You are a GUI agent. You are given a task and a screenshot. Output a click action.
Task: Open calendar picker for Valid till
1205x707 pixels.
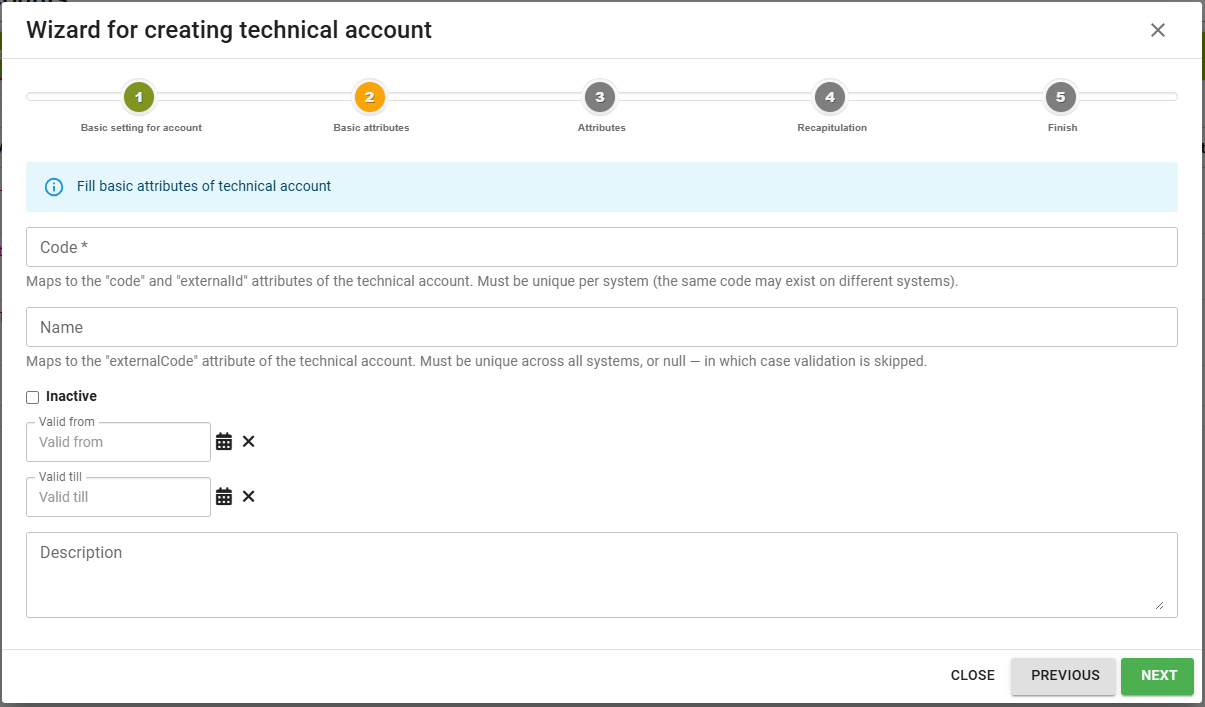pyautogui.click(x=224, y=497)
